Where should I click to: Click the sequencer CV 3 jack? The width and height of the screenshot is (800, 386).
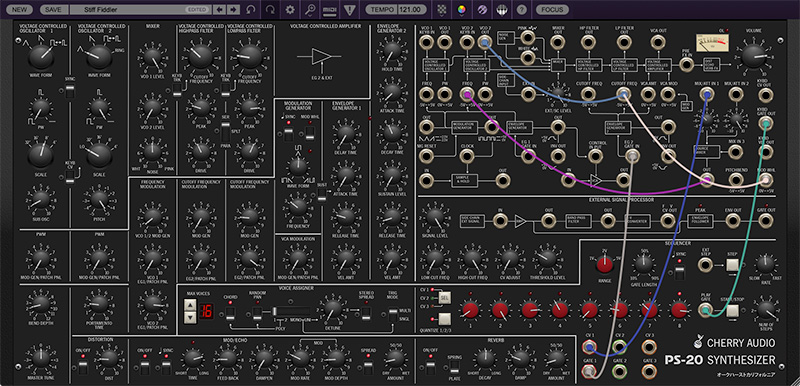pos(649,347)
